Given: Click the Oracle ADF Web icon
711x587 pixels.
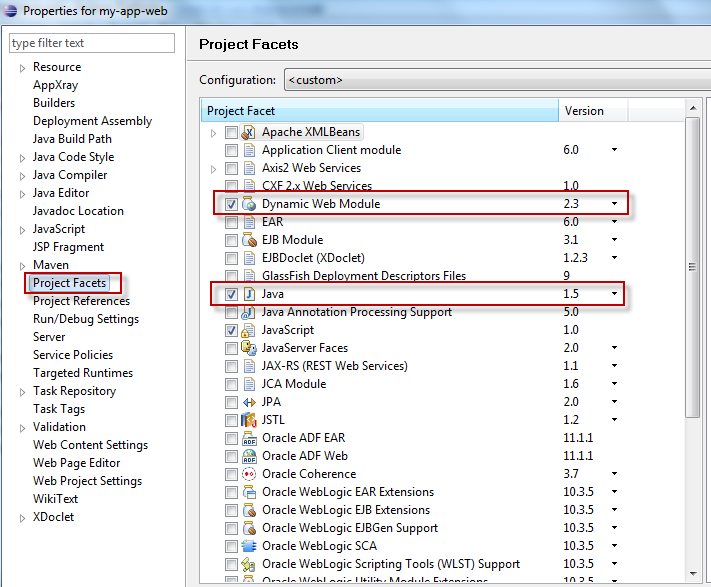Looking at the screenshot, I should tap(249, 456).
